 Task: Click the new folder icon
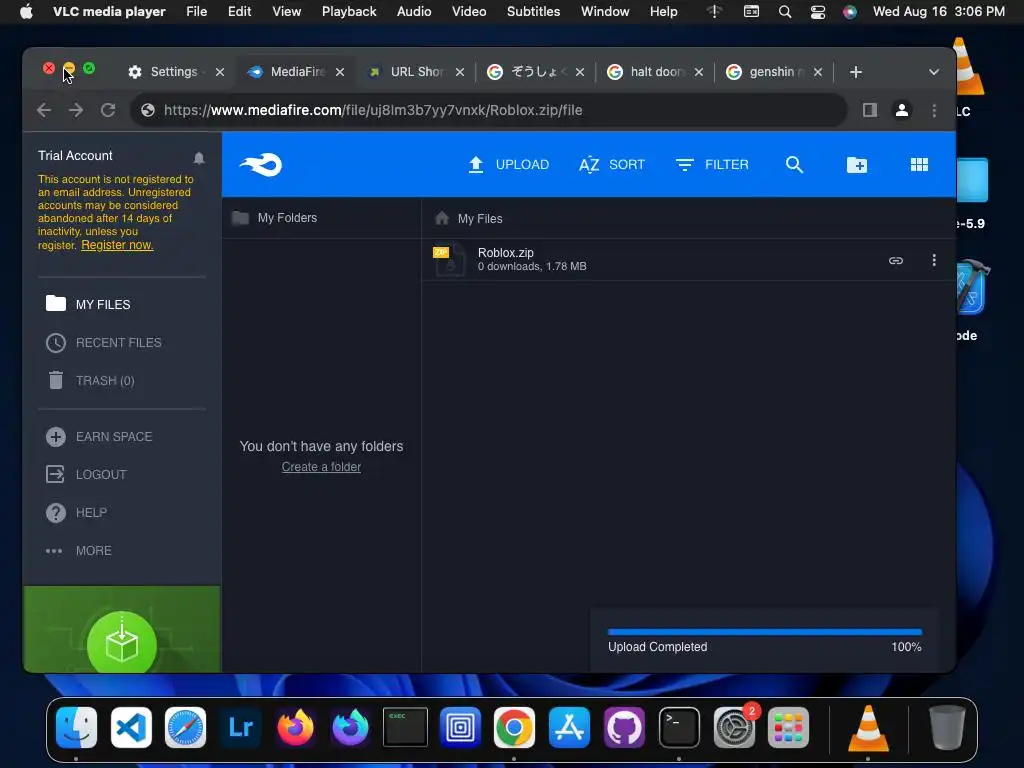click(x=857, y=165)
